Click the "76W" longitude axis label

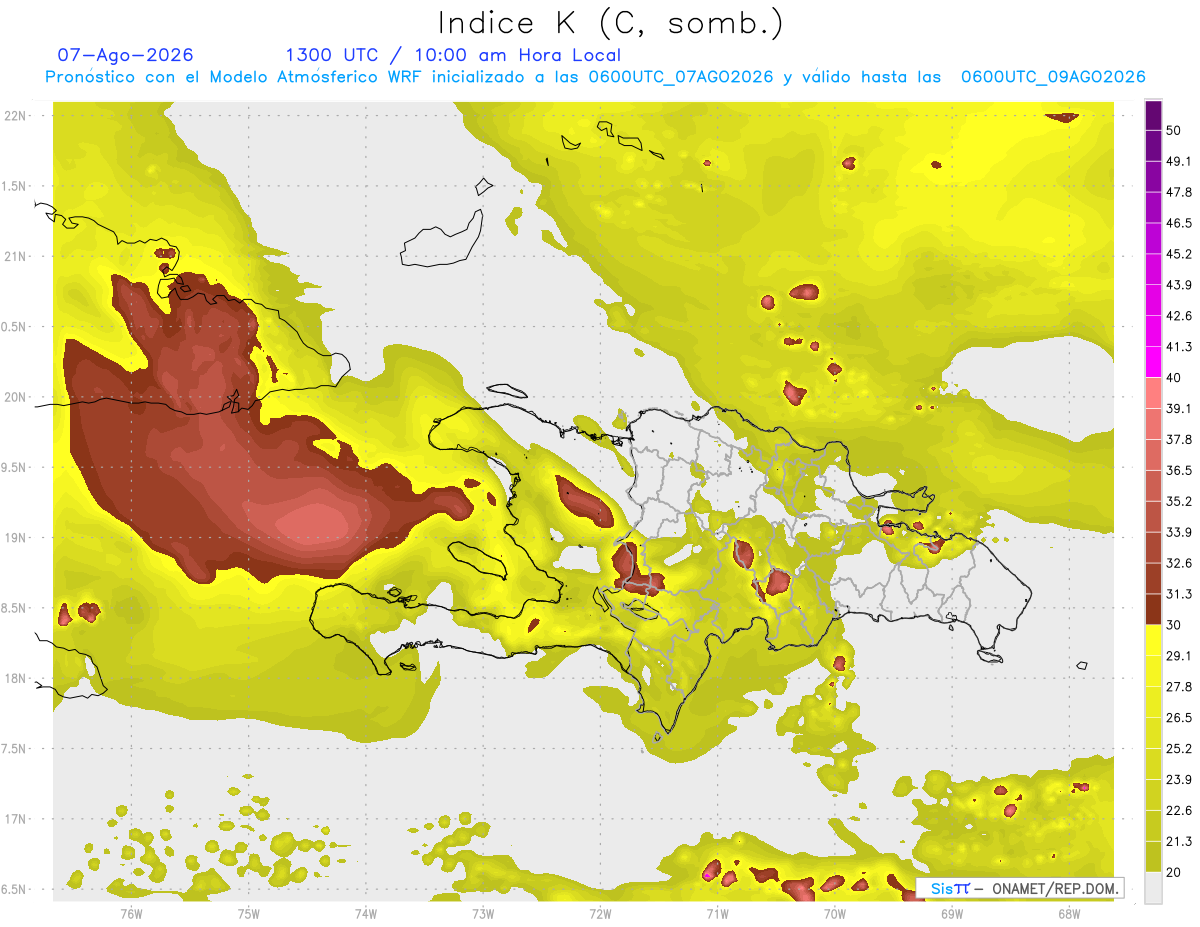pyautogui.click(x=131, y=913)
